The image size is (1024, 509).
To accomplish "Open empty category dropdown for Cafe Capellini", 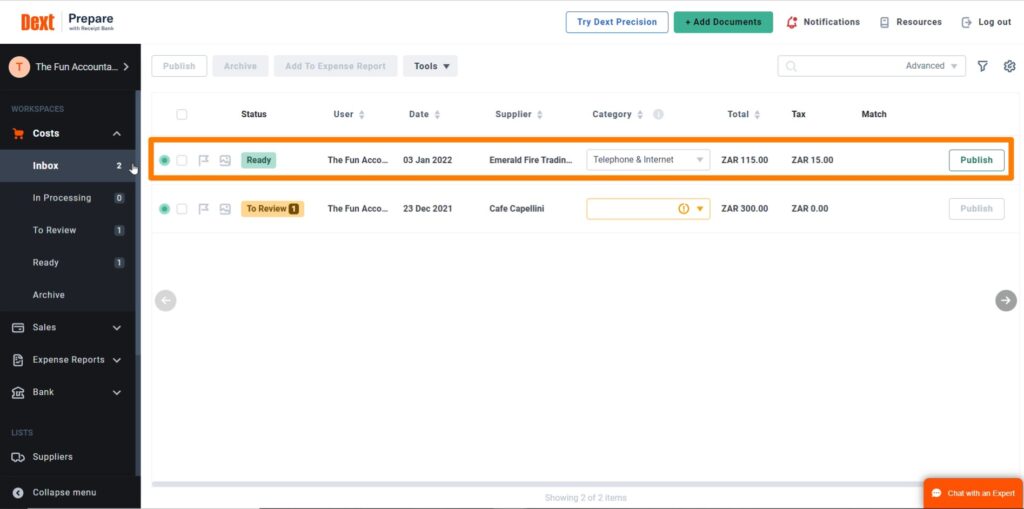I will [x=648, y=209].
